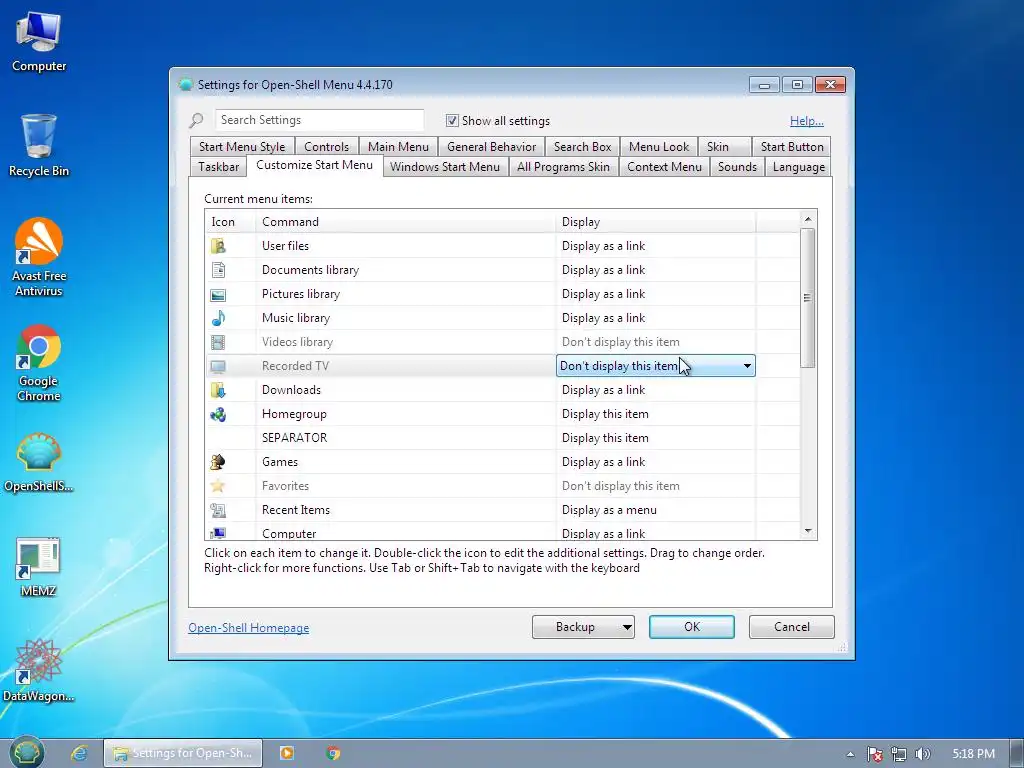Click Display as a link for Downloads
This screenshot has width=1024, height=768.
click(x=603, y=391)
